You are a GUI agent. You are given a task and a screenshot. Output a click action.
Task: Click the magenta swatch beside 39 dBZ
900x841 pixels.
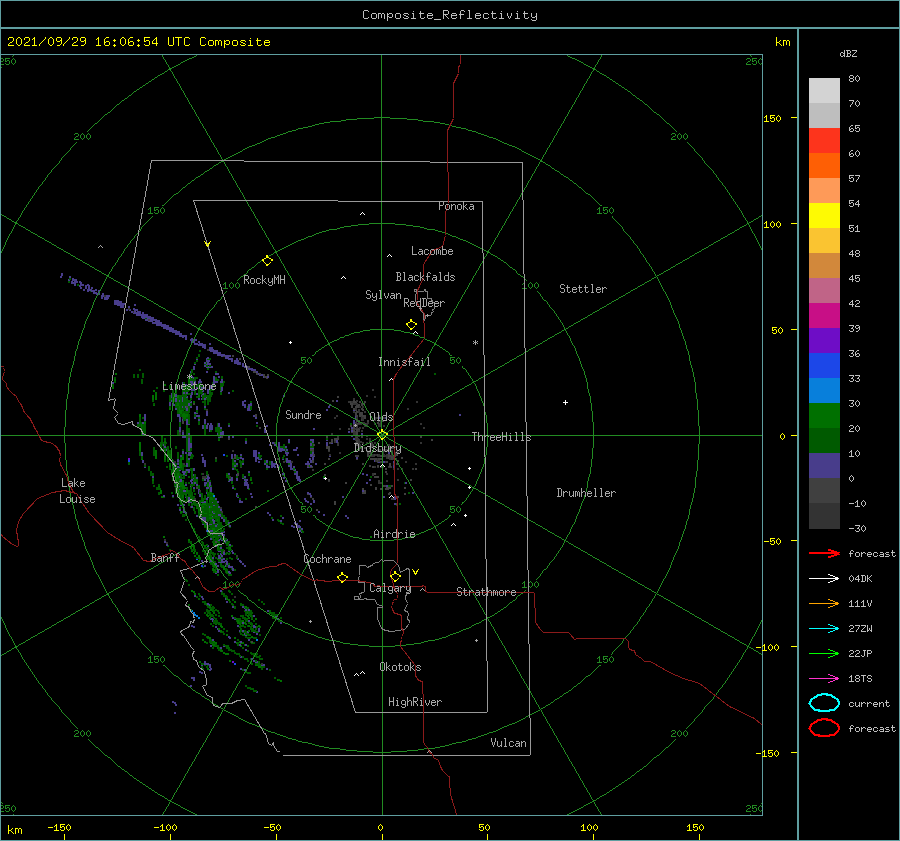pos(824,315)
